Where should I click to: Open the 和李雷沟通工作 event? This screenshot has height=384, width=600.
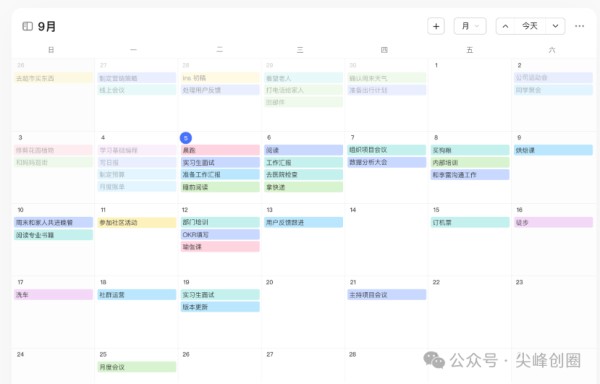(470, 175)
